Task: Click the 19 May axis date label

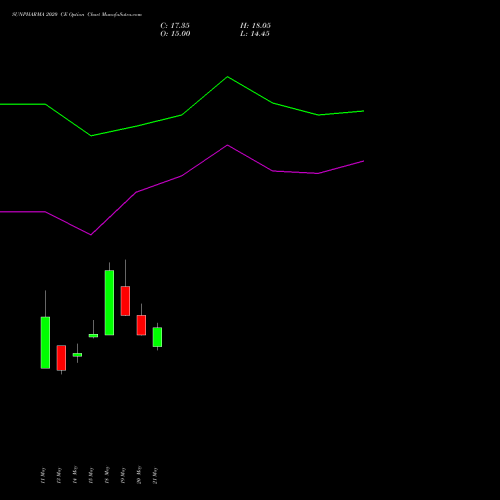Action: 123,475
